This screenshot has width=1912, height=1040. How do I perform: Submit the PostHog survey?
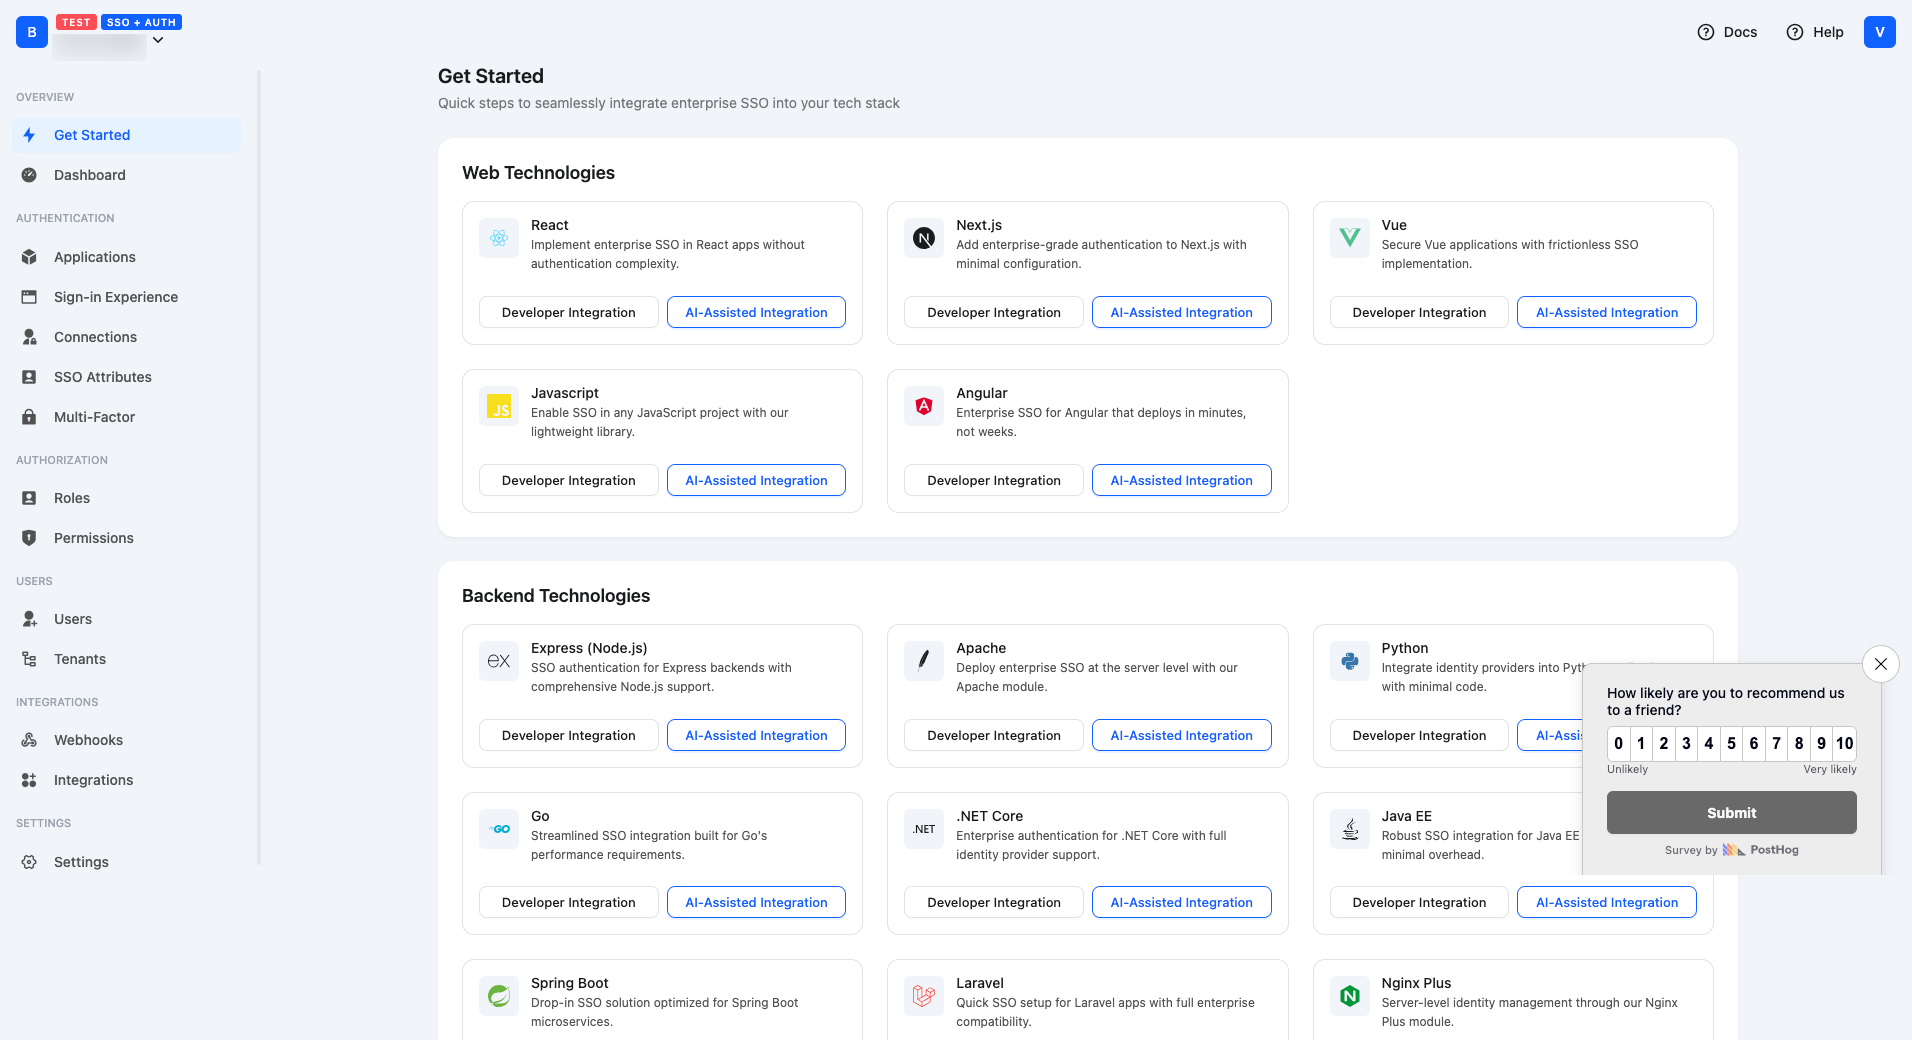click(1731, 813)
